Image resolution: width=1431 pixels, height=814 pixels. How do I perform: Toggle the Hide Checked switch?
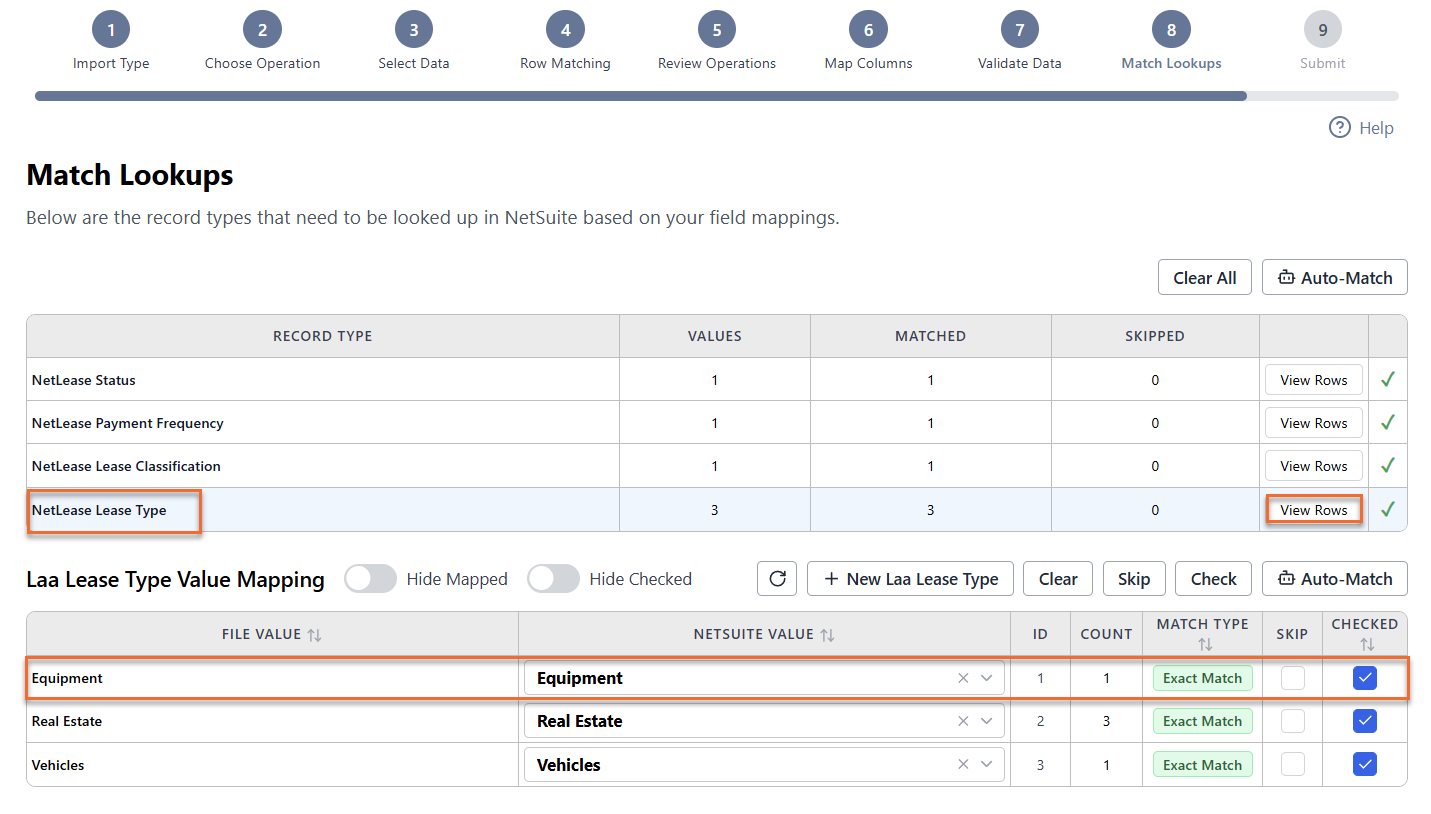pyautogui.click(x=553, y=579)
